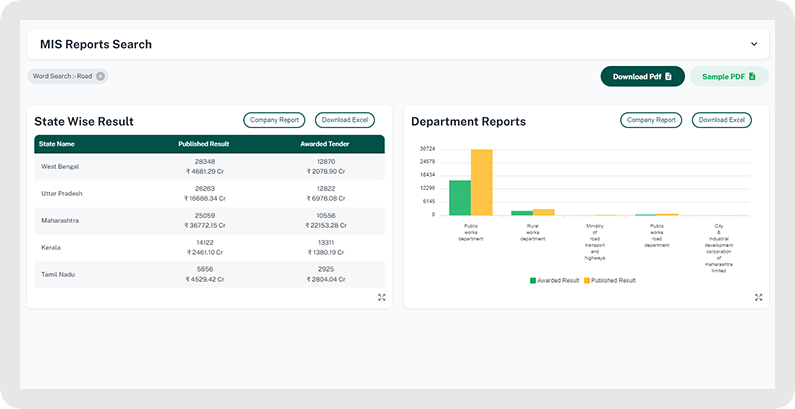The height and width of the screenshot is (409, 795).
Task: Select the Tamil Nadu state name
Action: (57, 274)
